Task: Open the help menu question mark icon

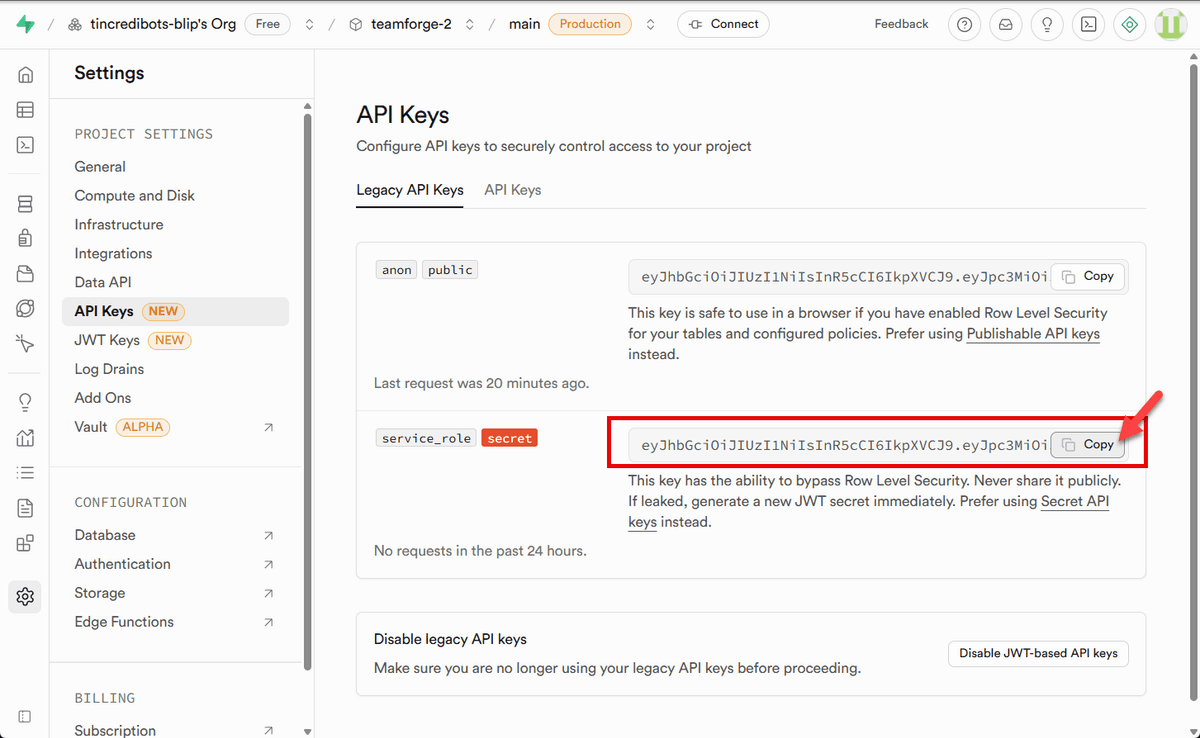Action: click(964, 24)
